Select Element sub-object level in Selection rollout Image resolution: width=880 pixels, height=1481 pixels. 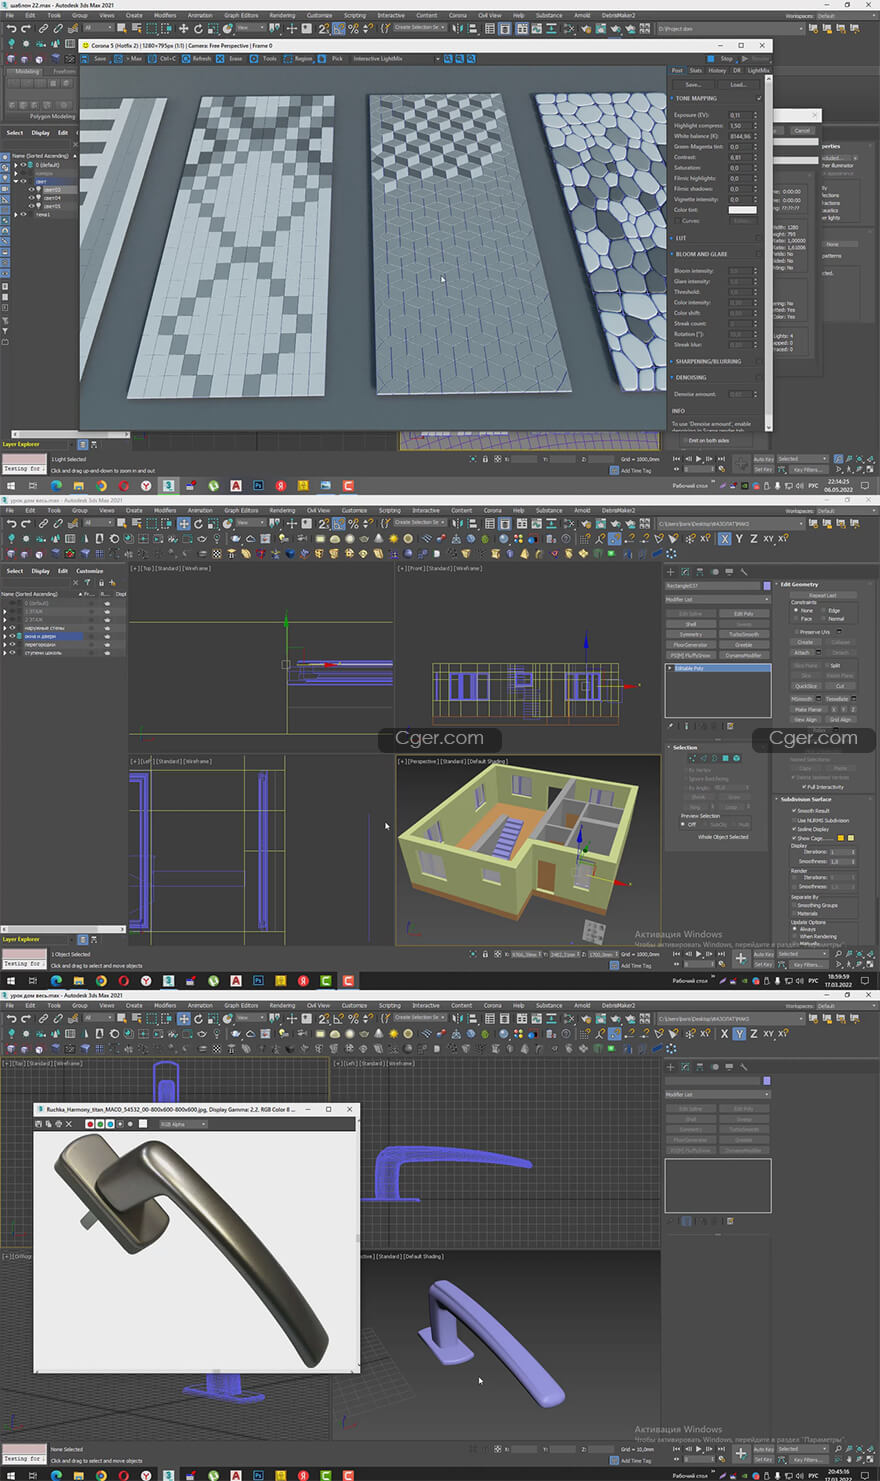coord(737,758)
